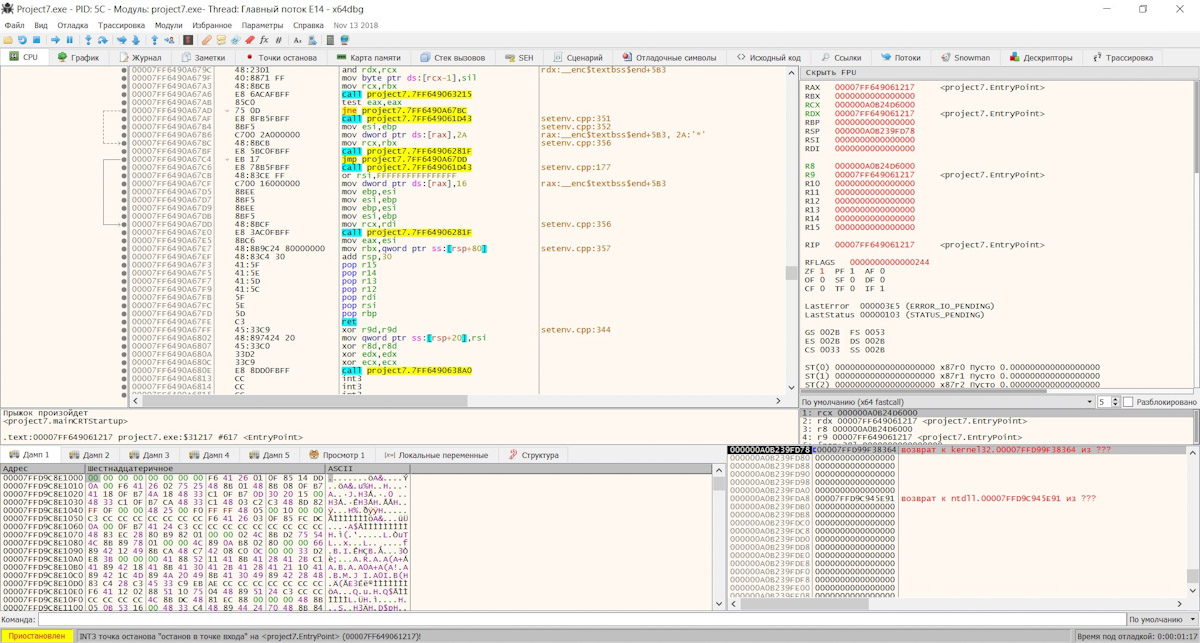Run to user code toolbar icon
The image size is (1200, 643).
169,40
